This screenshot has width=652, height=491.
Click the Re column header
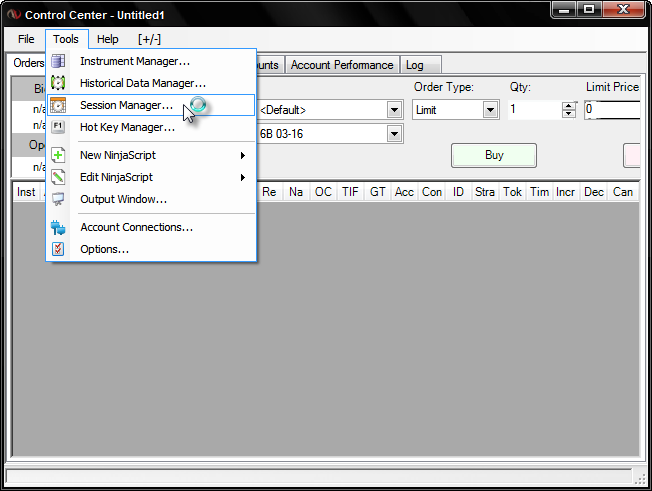[x=269, y=192]
